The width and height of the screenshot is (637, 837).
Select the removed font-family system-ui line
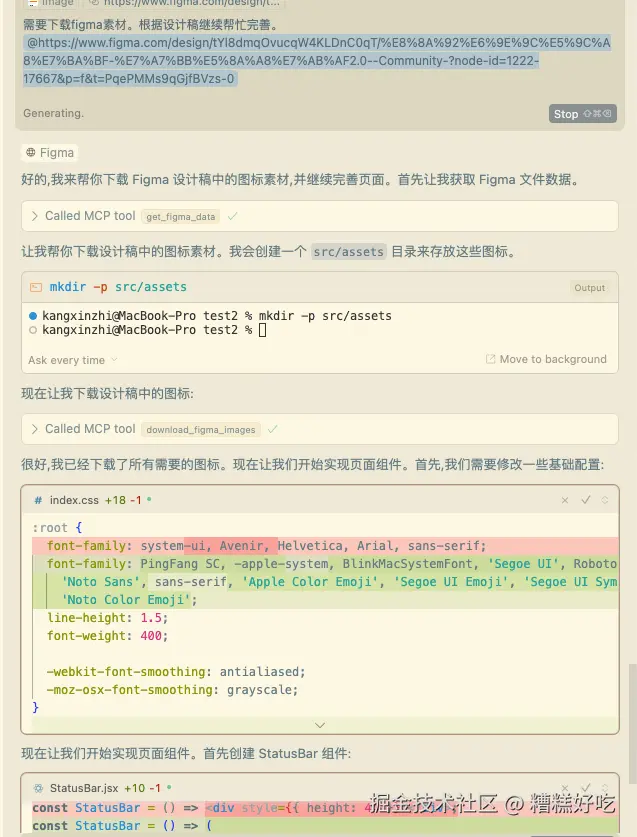point(325,546)
